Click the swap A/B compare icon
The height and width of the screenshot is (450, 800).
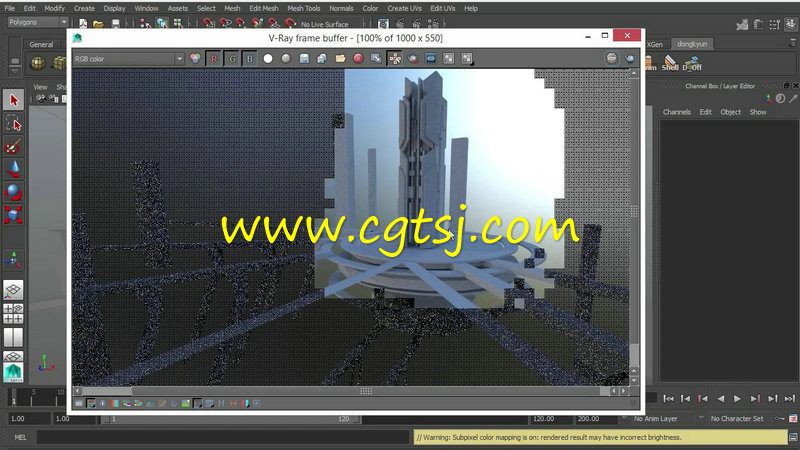(x=448, y=59)
